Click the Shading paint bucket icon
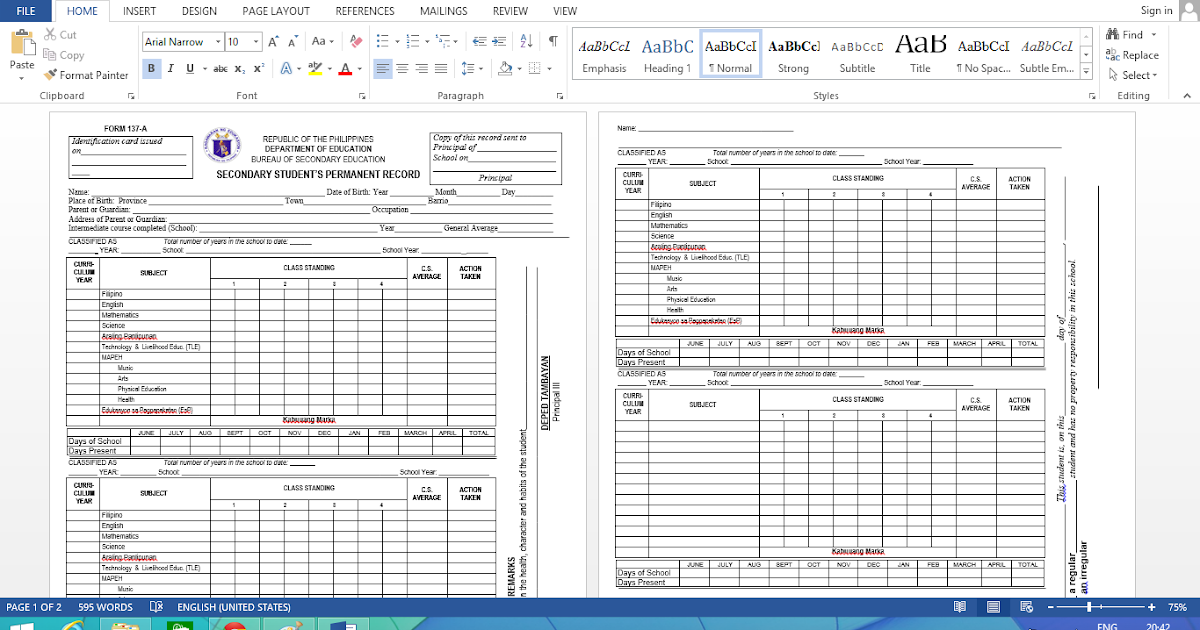Screen dimensions: 1200x630 pos(505,67)
